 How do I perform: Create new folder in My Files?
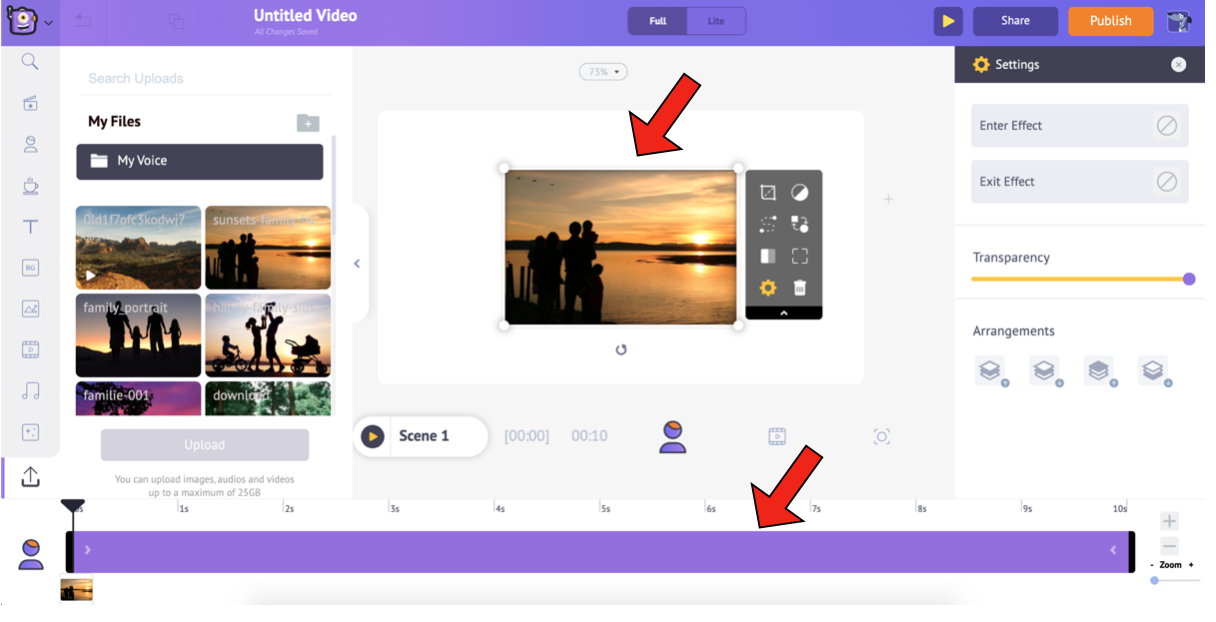307,123
